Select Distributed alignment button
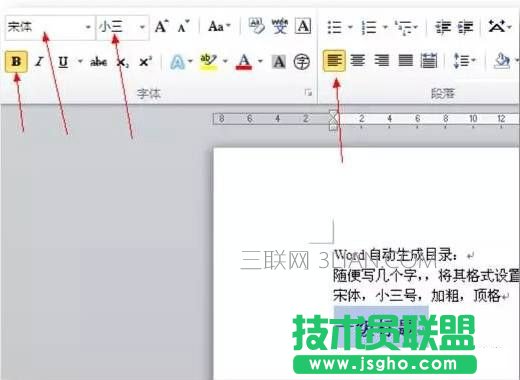Image resolution: width=520 pixels, height=380 pixels. tap(429, 61)
